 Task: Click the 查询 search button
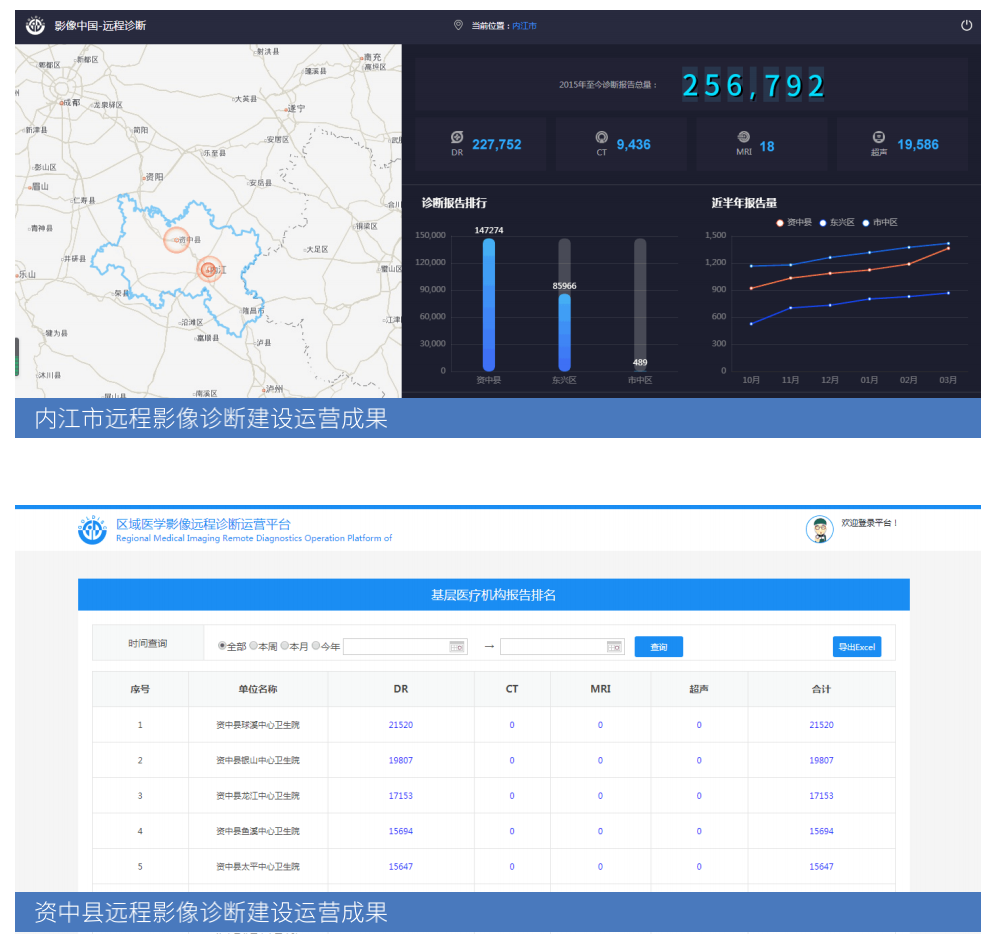pos(658,647)
